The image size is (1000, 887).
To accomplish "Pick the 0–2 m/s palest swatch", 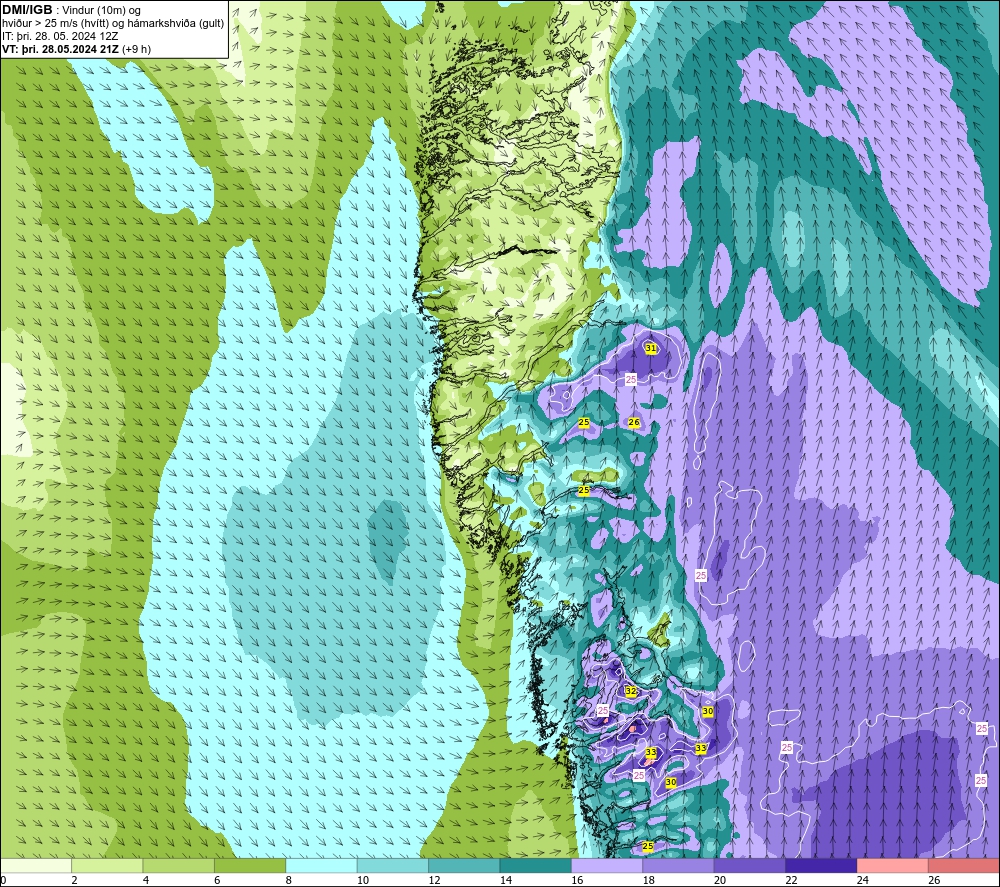I will pyautogui.click(x=36, y=865).
